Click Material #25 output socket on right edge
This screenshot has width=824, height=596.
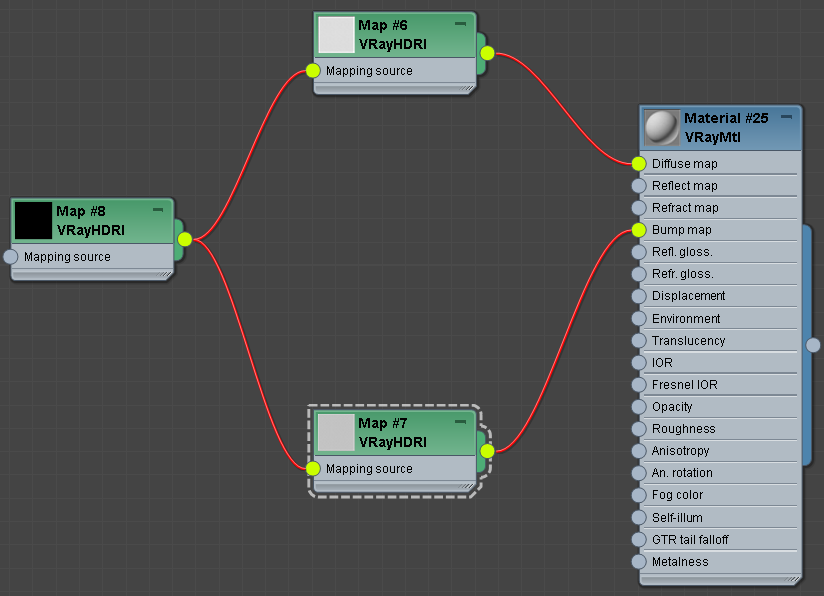pyautogui.click(x=813, y=345)
